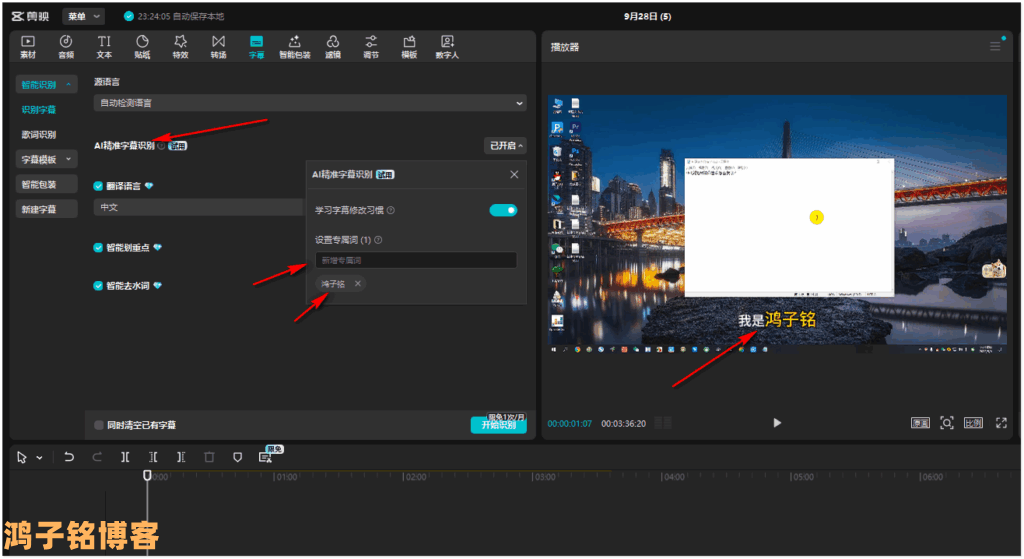
Task: Open the 滤镜 (Filters) panel
Action: pyautogui.click(x=333, y=46)
